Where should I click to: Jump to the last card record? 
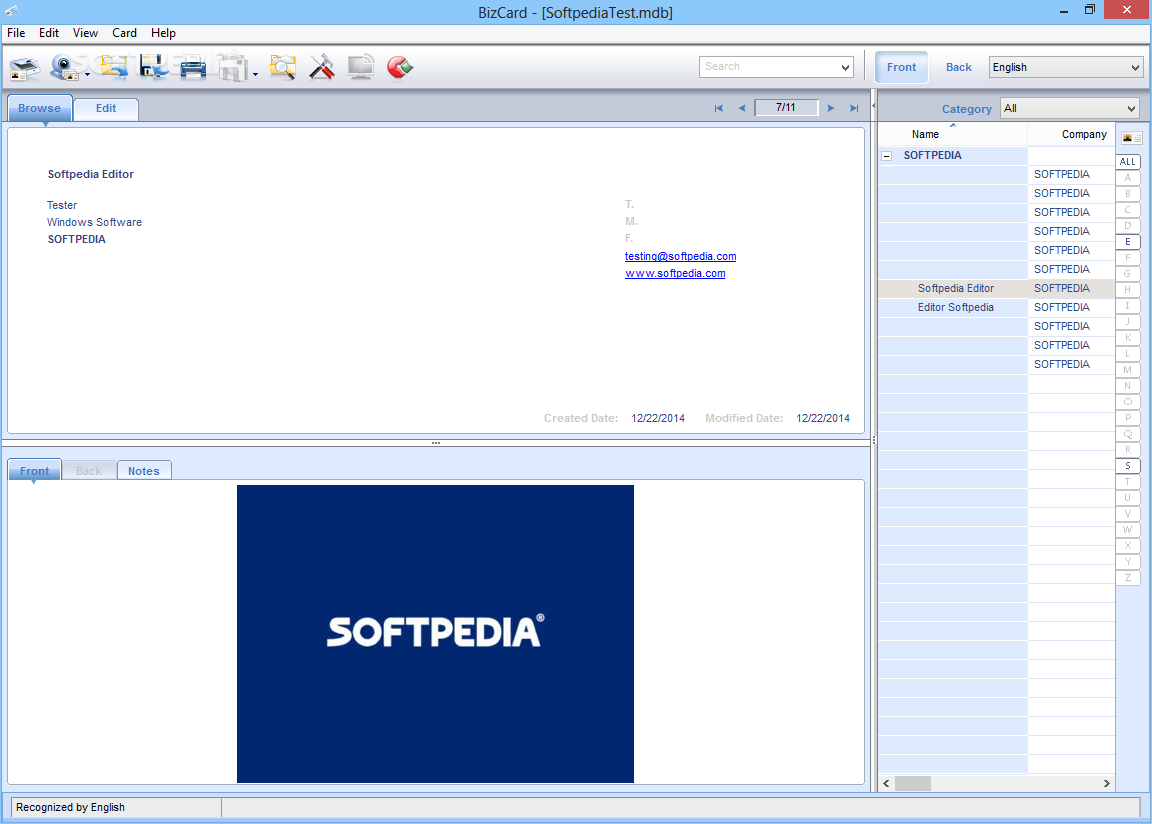(854, 108)
